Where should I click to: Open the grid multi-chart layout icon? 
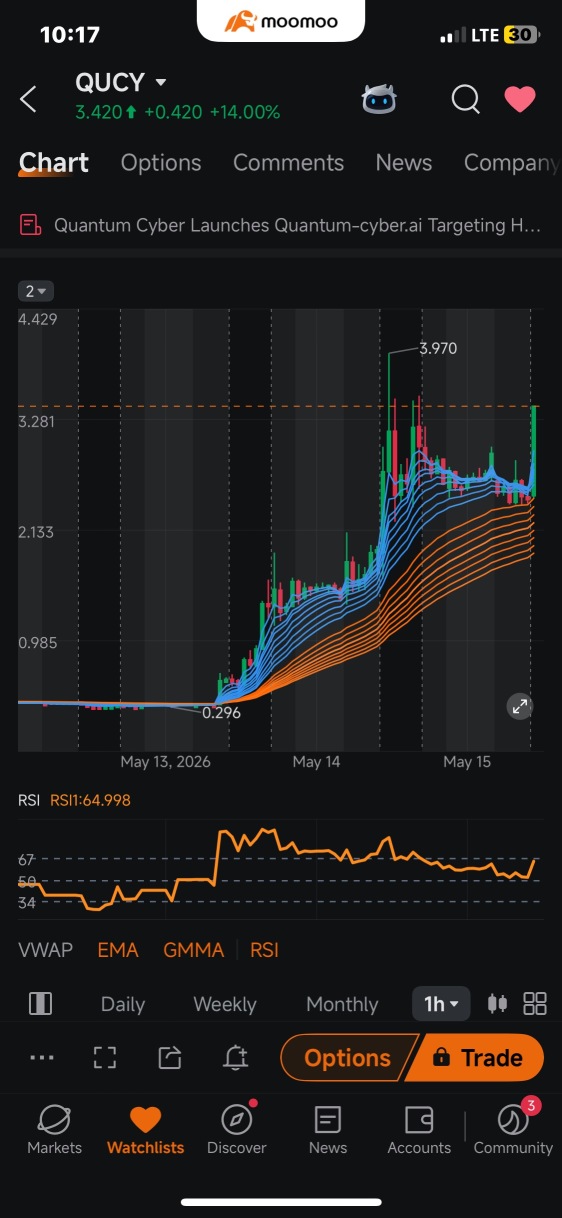[535, 1003]
